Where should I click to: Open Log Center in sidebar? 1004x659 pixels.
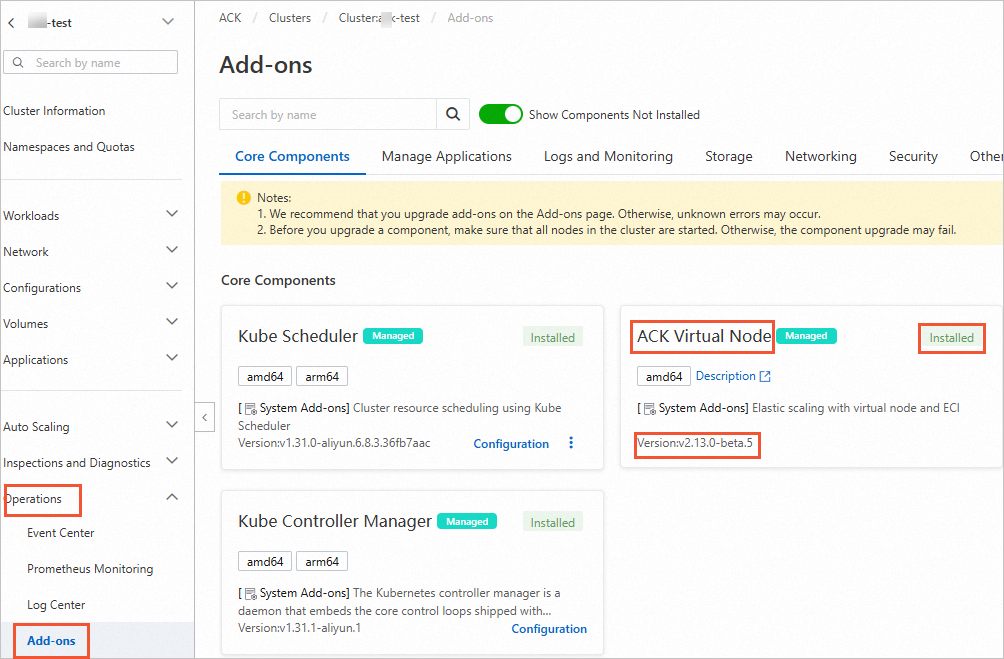[56, 605]
